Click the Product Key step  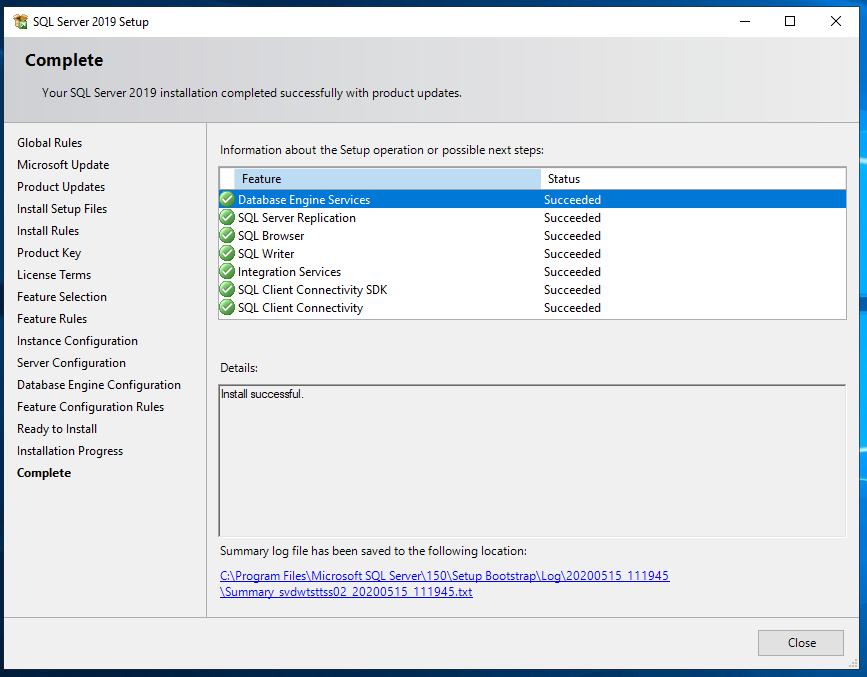49,253
